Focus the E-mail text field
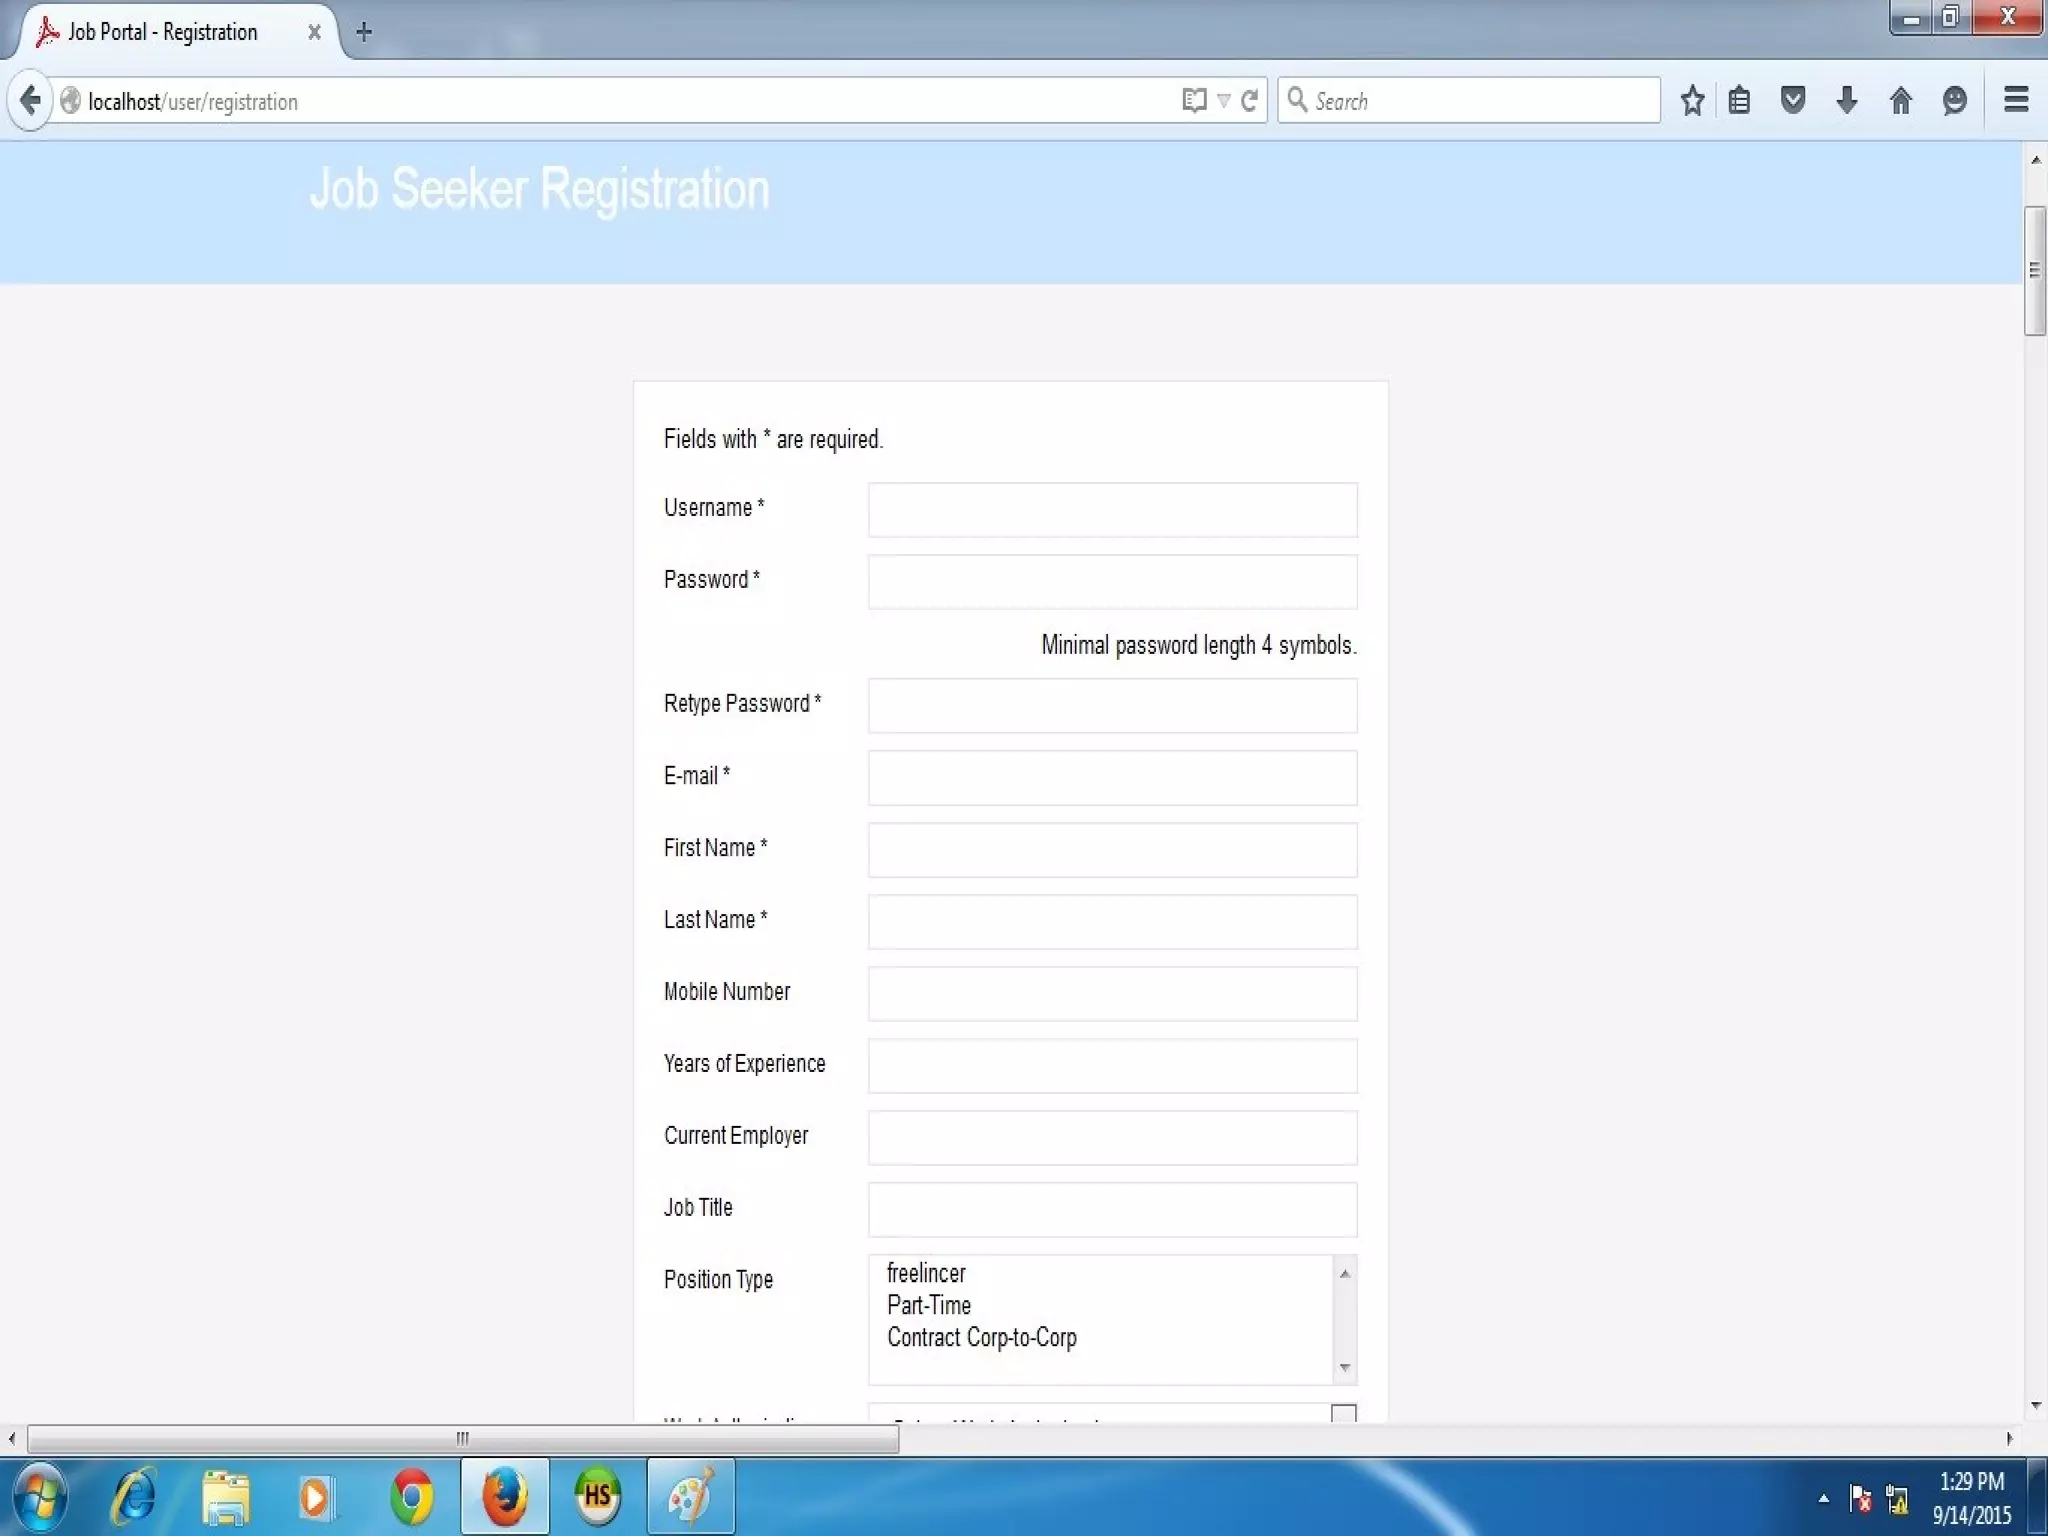 pos(1112,778)
